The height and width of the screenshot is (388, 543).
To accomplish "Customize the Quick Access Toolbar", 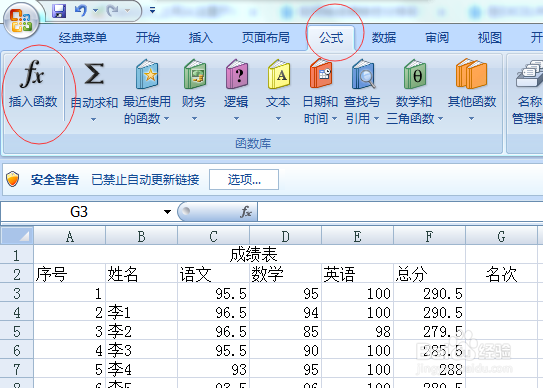I will click(x=152, y=10).
